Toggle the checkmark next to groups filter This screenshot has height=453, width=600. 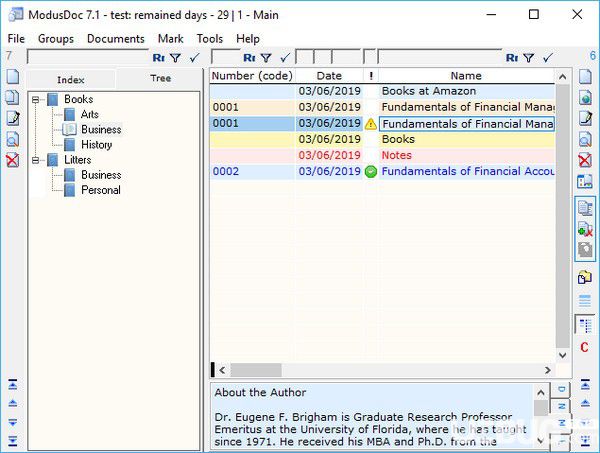tap(194, 58)
